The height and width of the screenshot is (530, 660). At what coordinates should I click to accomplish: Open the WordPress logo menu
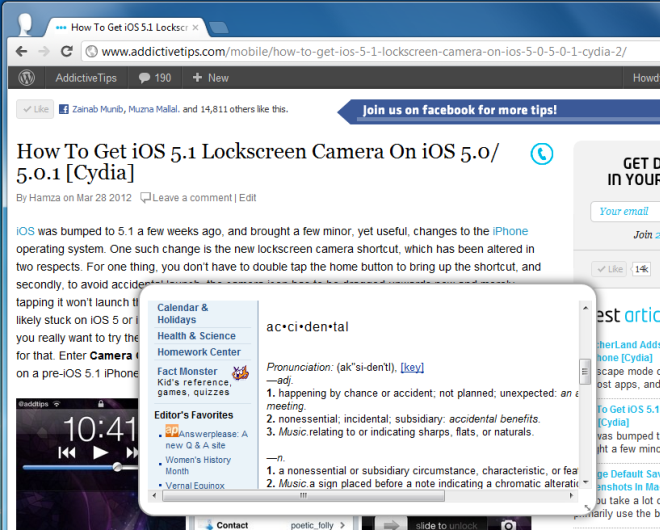(27, 78)
